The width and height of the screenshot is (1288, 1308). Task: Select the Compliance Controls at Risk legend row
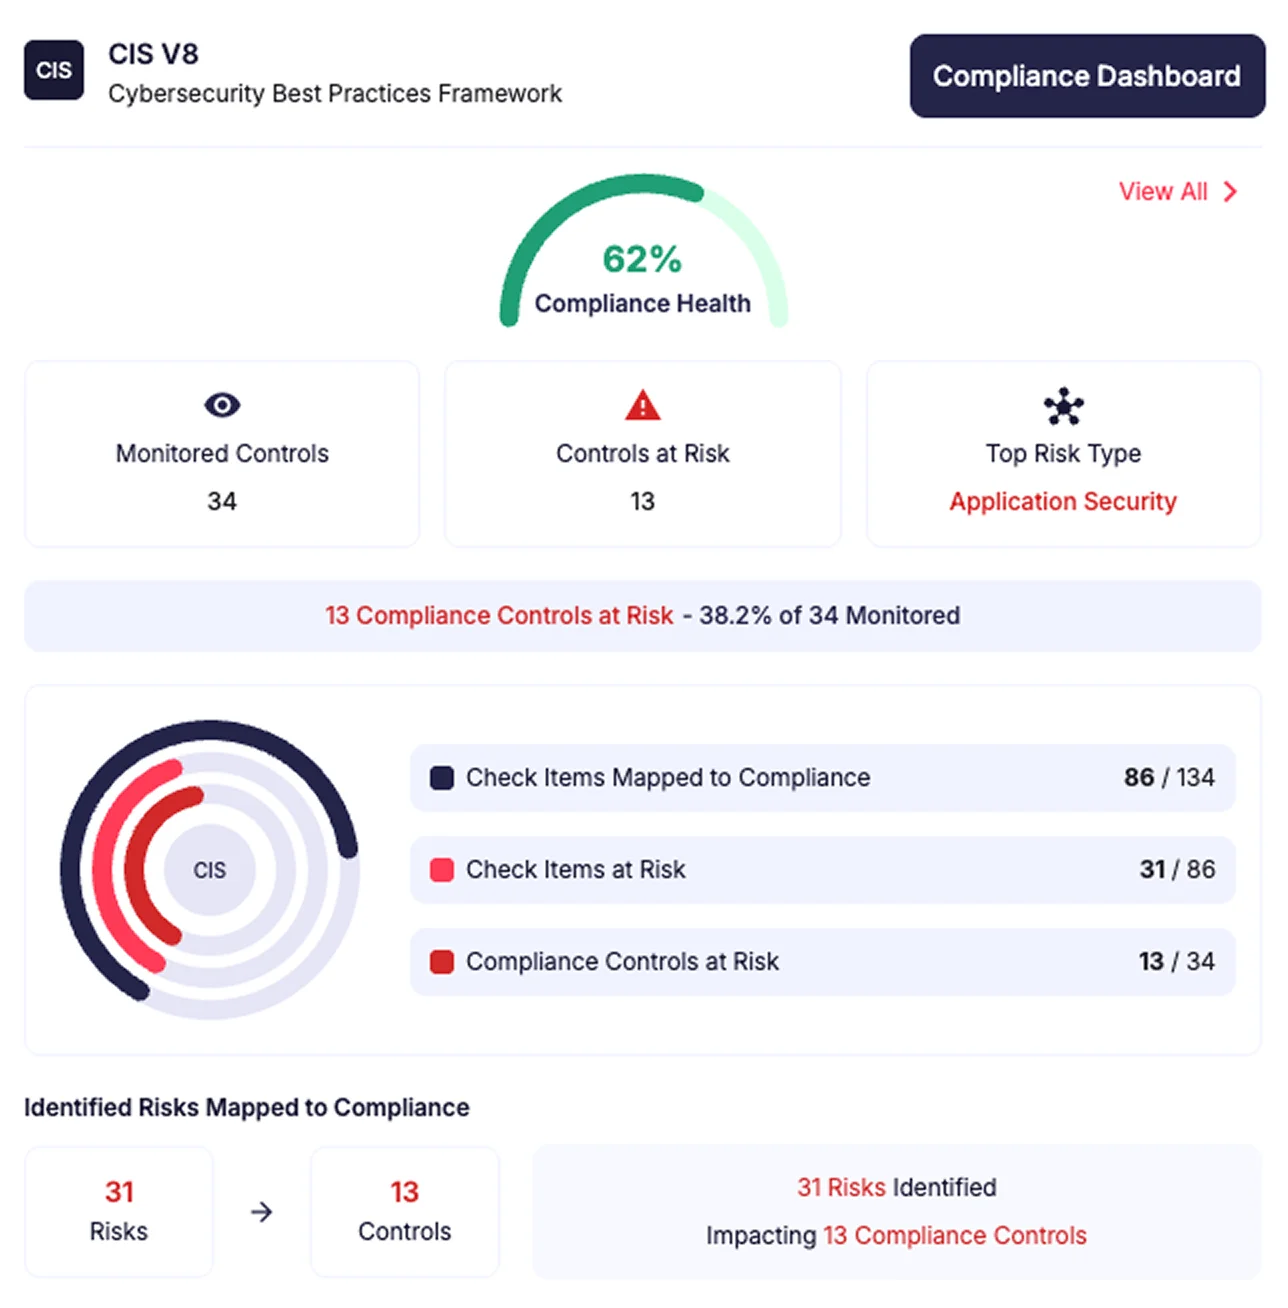(x=823, y=962)
